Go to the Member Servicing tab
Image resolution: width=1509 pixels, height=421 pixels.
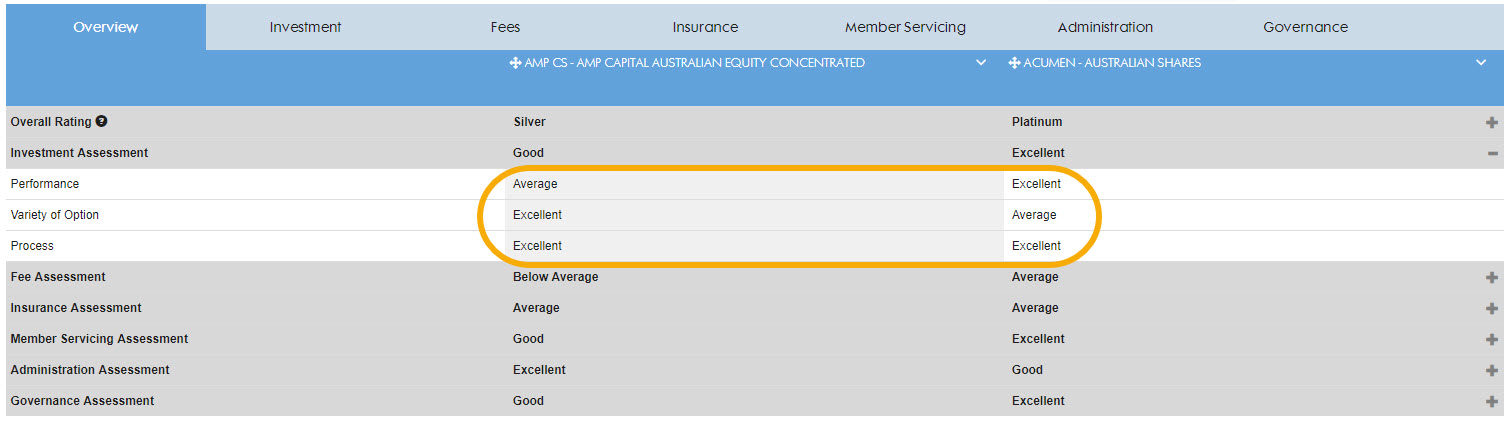click(905, 27)
